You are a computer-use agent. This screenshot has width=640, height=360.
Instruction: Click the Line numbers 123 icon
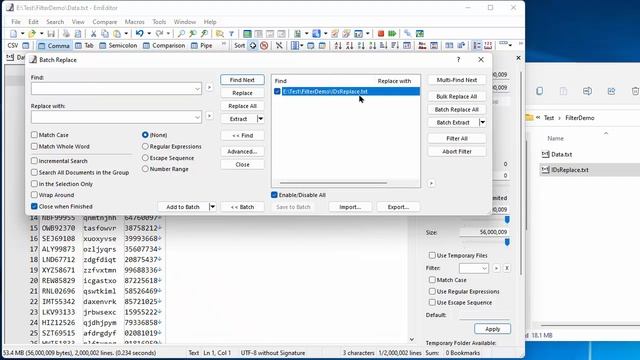(x=488, y=46)
